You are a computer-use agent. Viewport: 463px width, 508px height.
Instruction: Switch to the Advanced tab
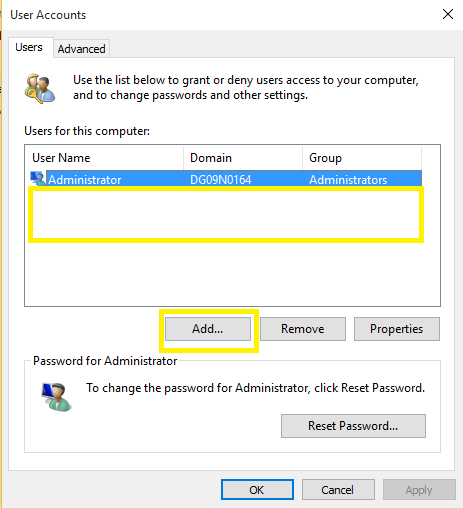point(81,49)
